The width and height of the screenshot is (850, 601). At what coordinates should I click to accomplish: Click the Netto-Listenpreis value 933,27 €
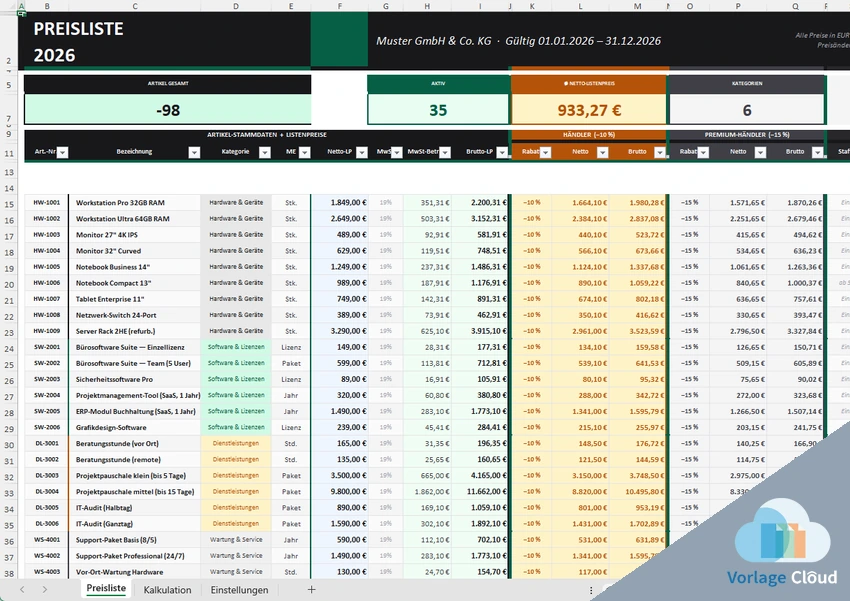click(589, 110)
